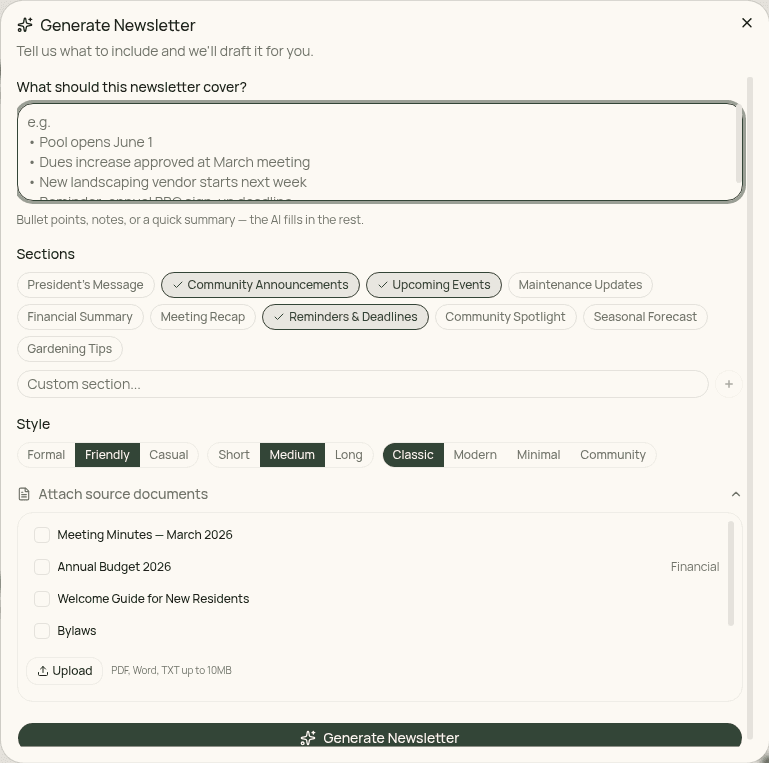The width and height of the screenshot is (769, 763).
Task: Check the Annual Budget 2026 checkbox
Action: pos(42,567)
